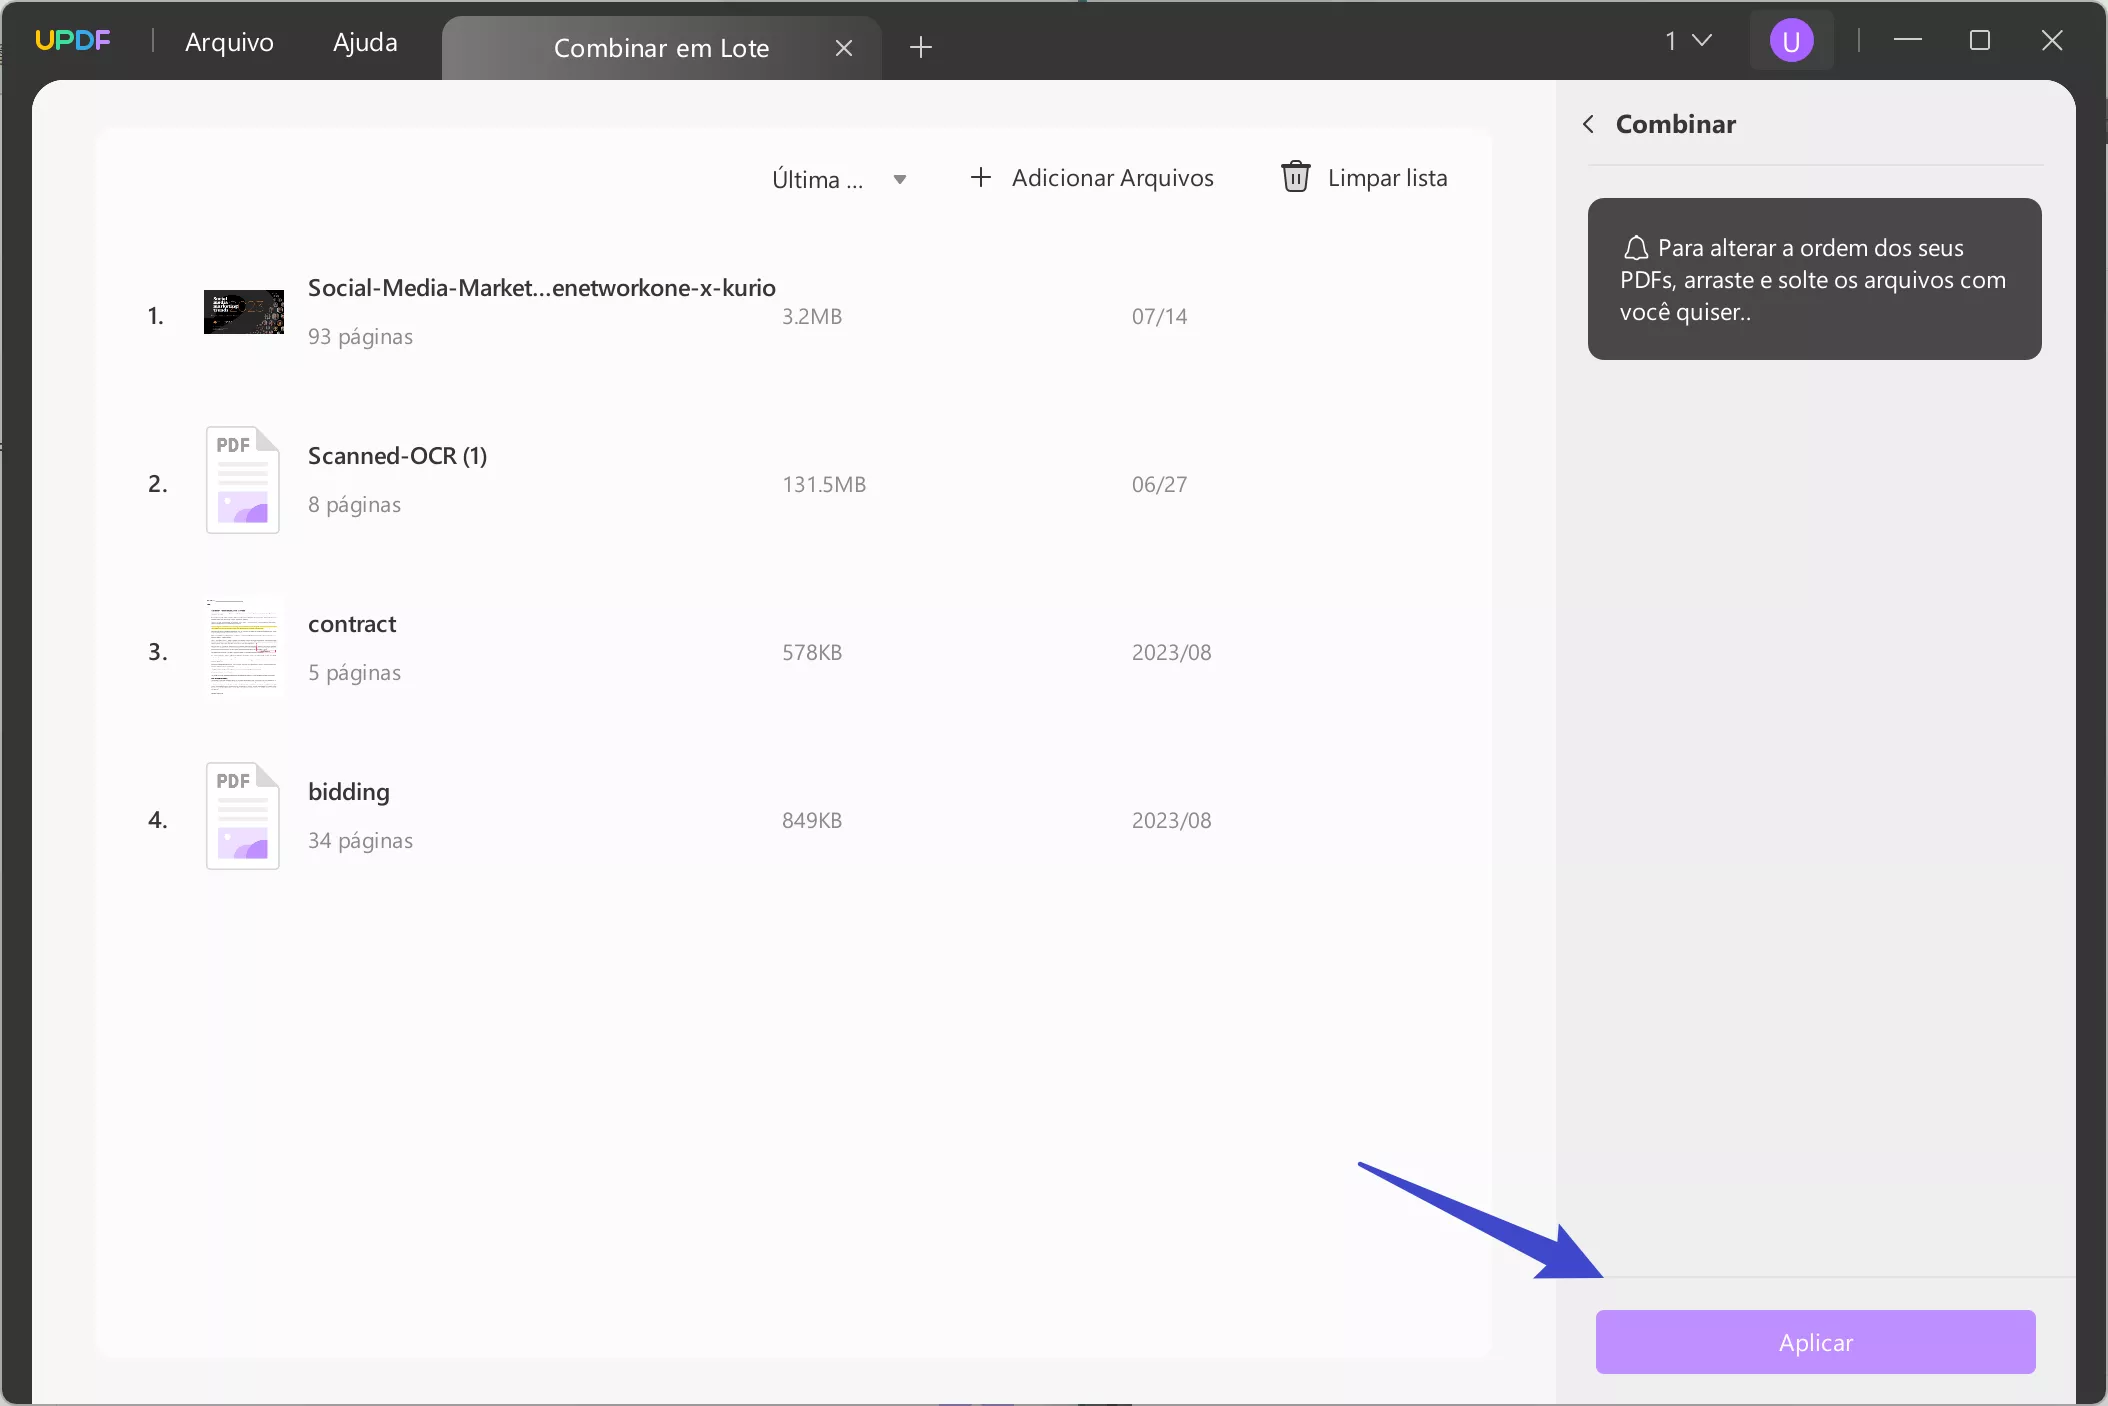
Task: Close the Combinar em Lote tab
Action: coord(844,48)
